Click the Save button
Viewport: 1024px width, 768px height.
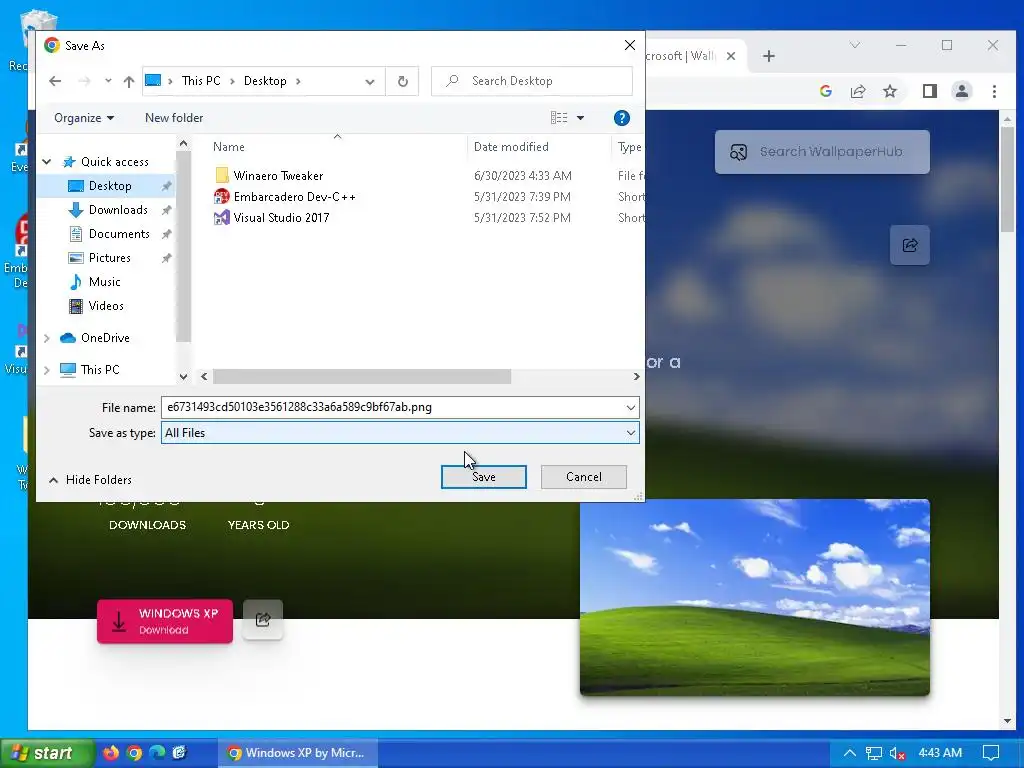pos(483,477)
